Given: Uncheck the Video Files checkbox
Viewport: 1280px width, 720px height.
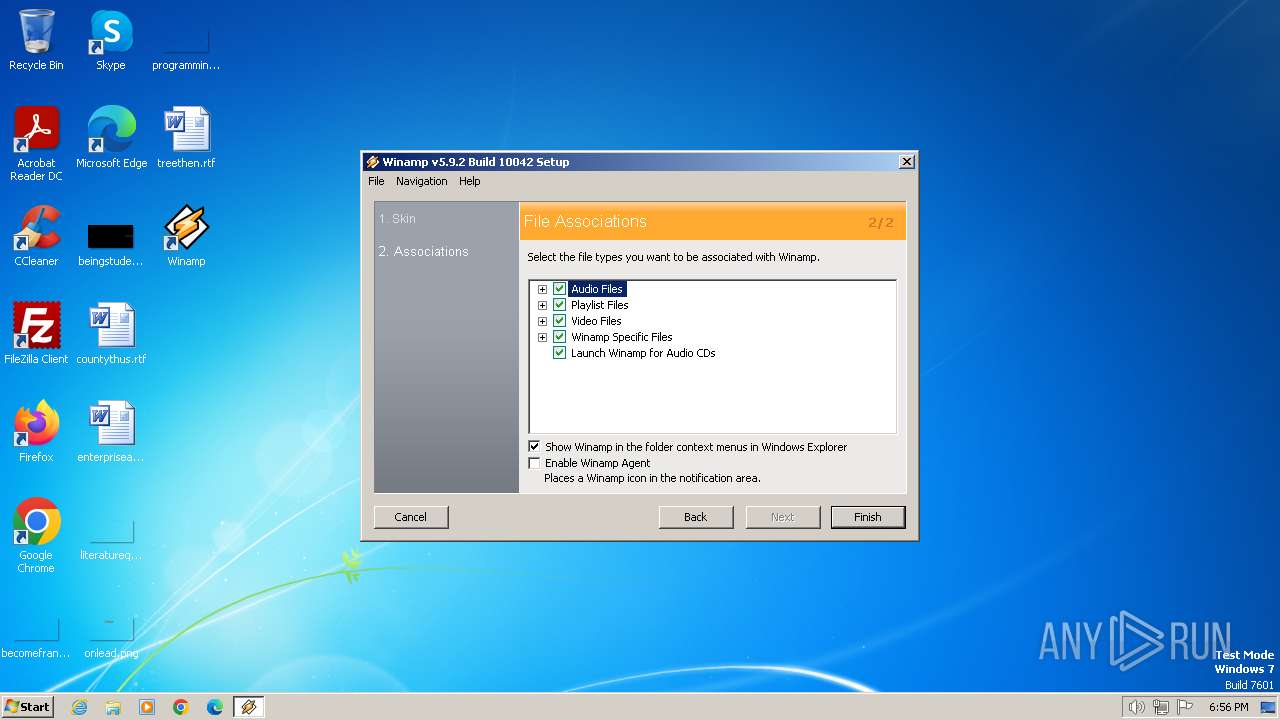Looking at the screenshot, I should point(560,321).
